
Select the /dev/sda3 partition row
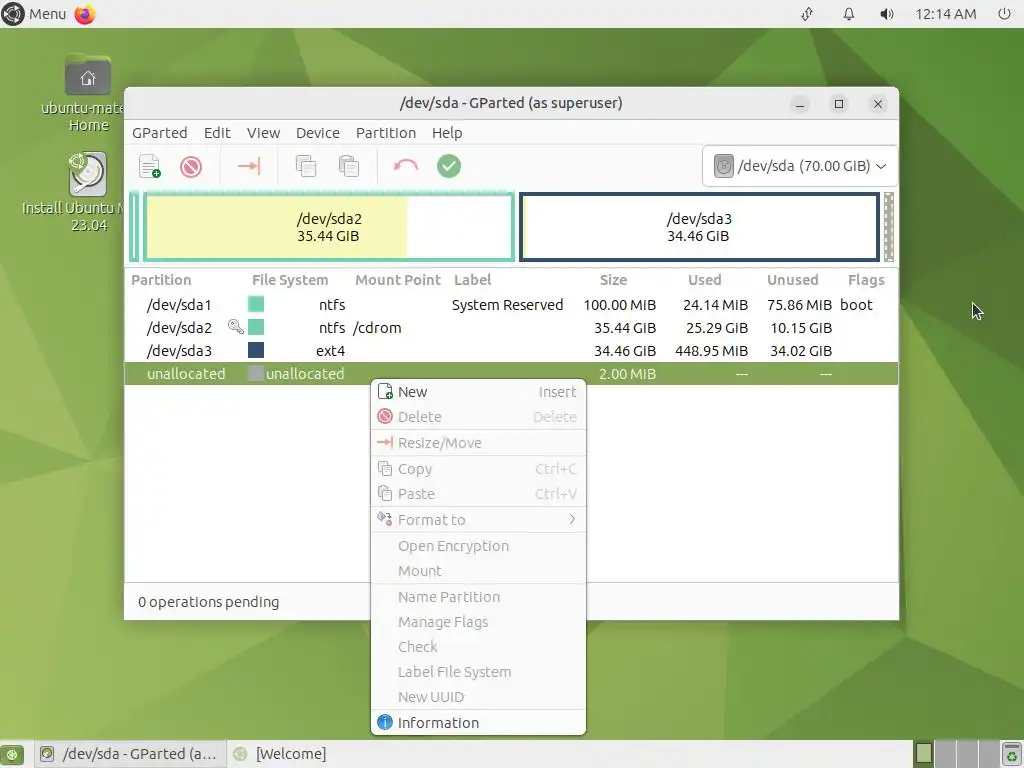[511, 351]
